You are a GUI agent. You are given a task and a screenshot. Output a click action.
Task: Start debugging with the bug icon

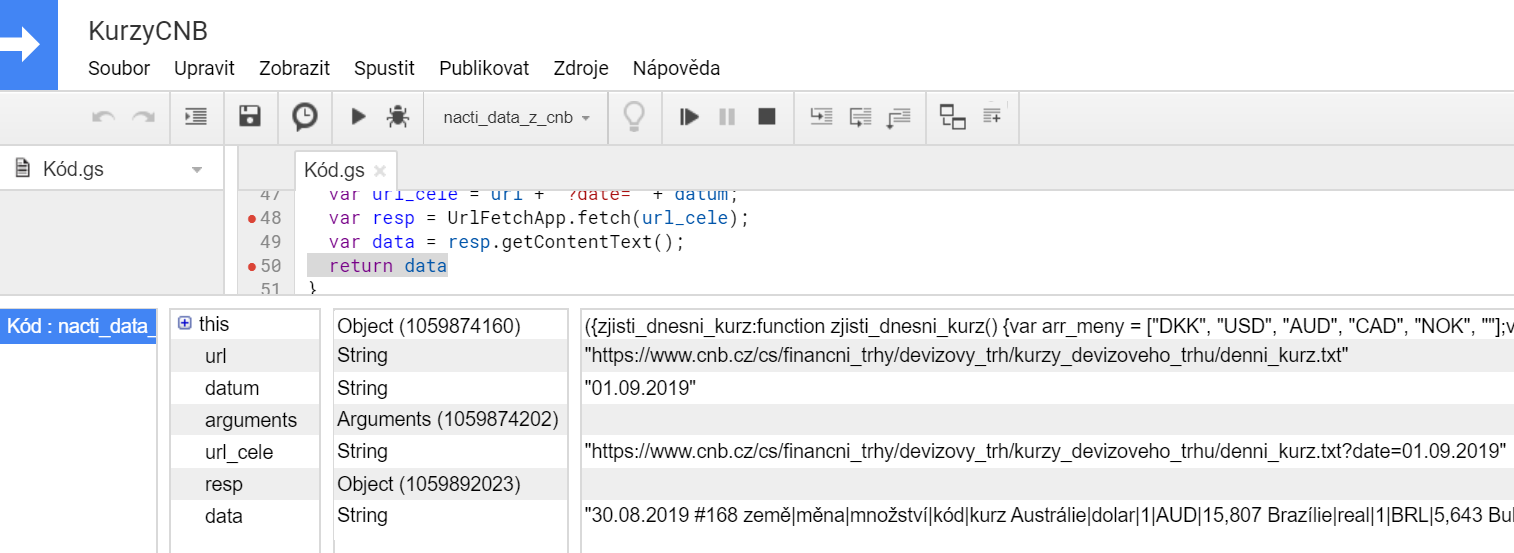[398, 117]
